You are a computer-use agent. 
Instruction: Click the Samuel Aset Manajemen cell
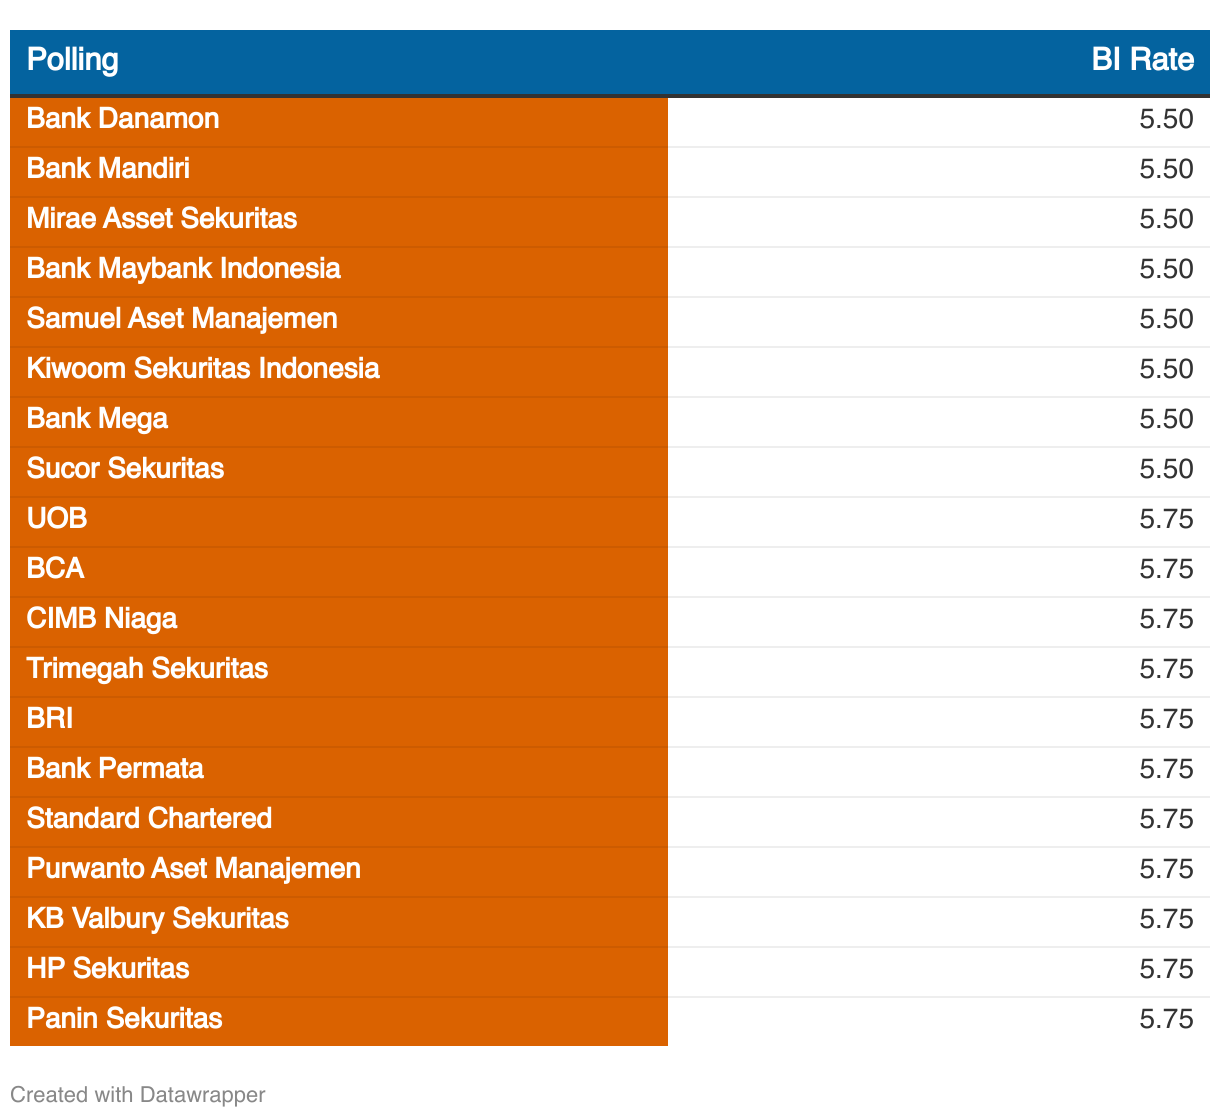(182, 319)
